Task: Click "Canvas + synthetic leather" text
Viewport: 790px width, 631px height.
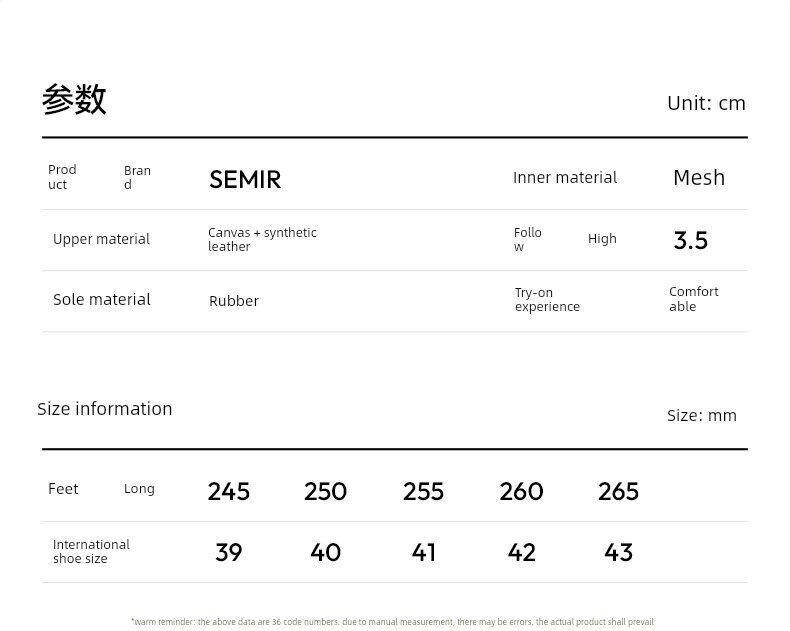Action: [262, 239]
